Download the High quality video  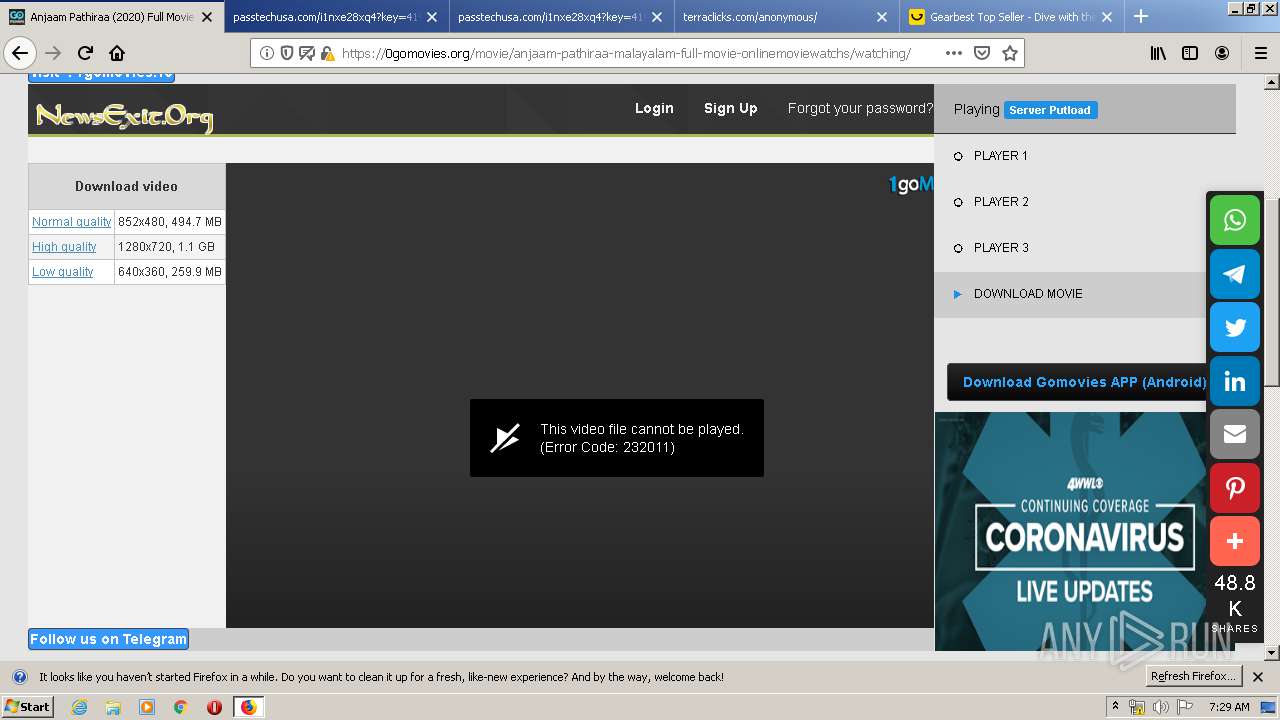tap(64, 247)
